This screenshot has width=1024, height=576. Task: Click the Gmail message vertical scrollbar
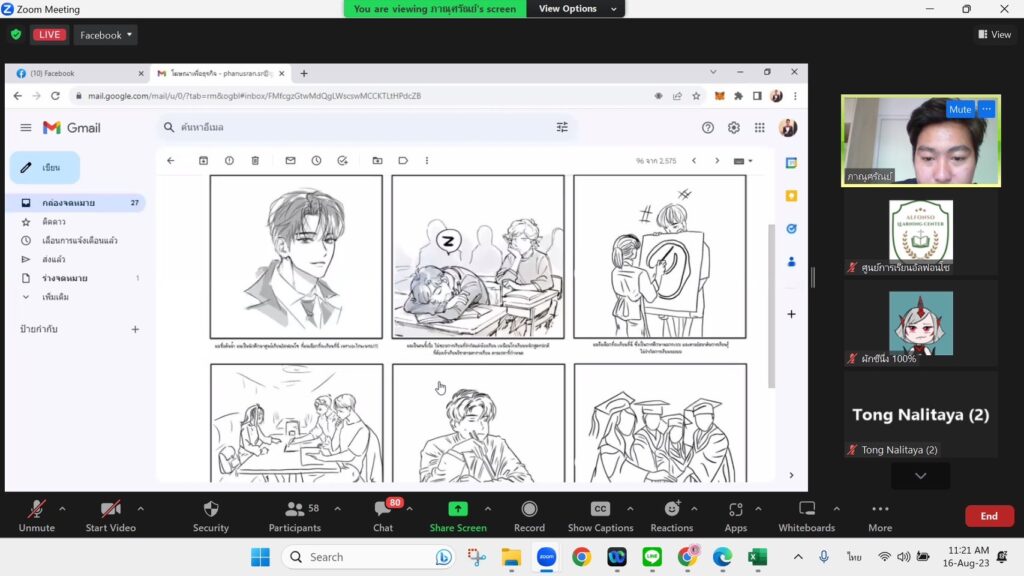770,300
